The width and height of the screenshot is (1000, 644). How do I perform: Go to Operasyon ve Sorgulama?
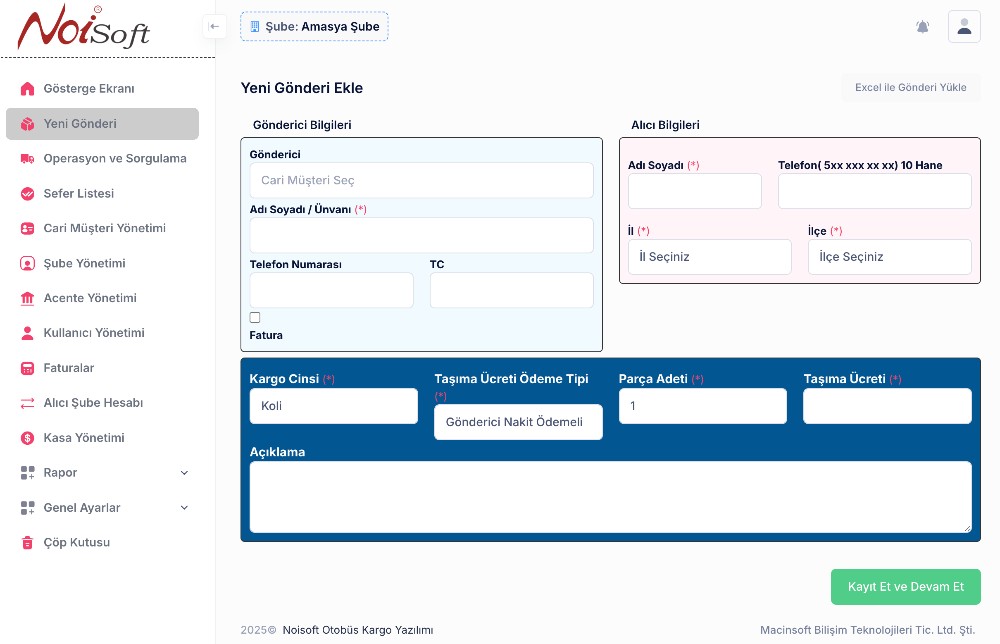point(114,159)
